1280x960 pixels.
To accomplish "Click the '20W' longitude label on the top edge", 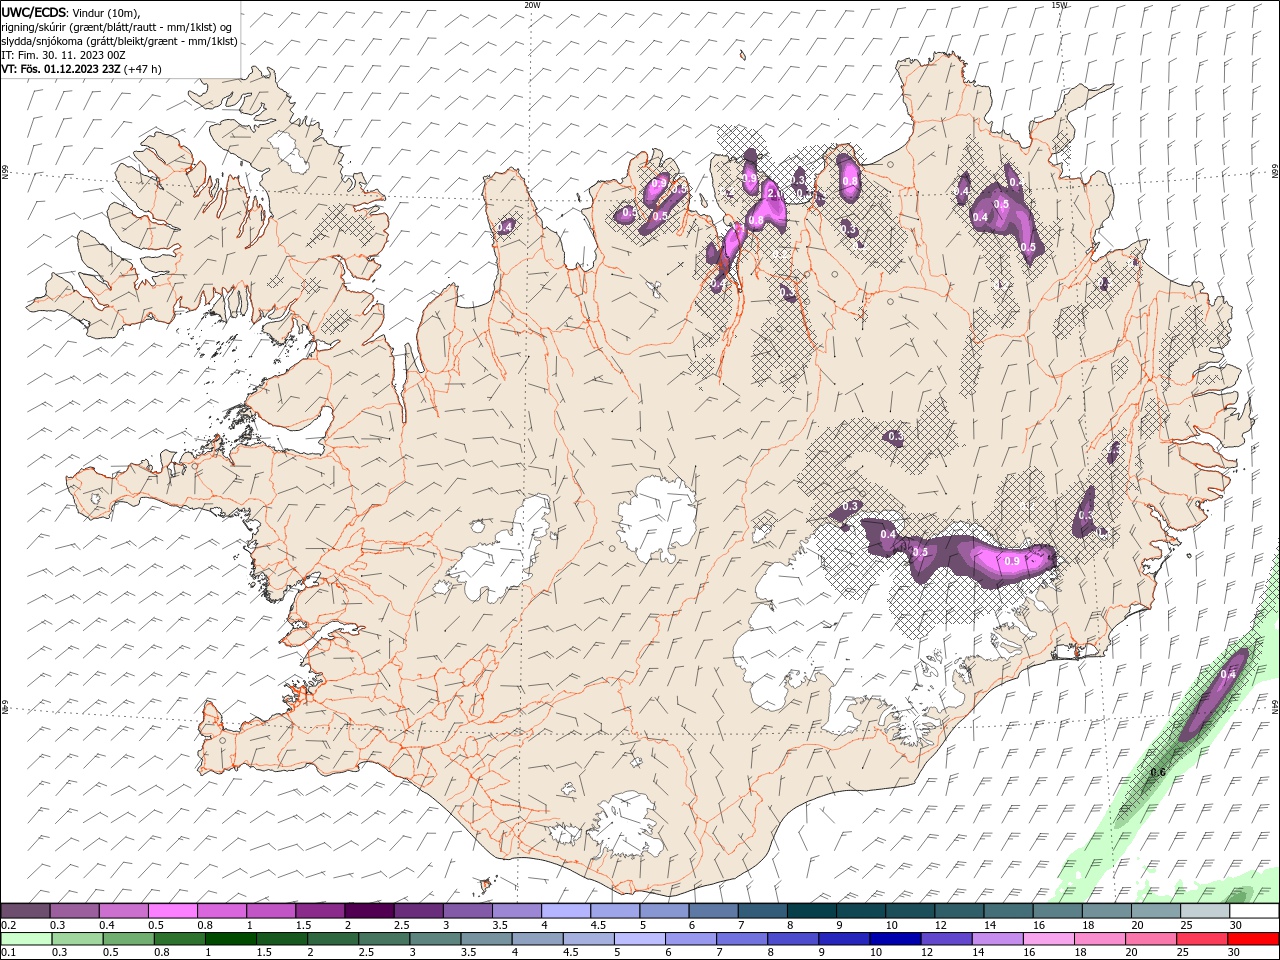I will pyautogui.click(x=532, y=5).
